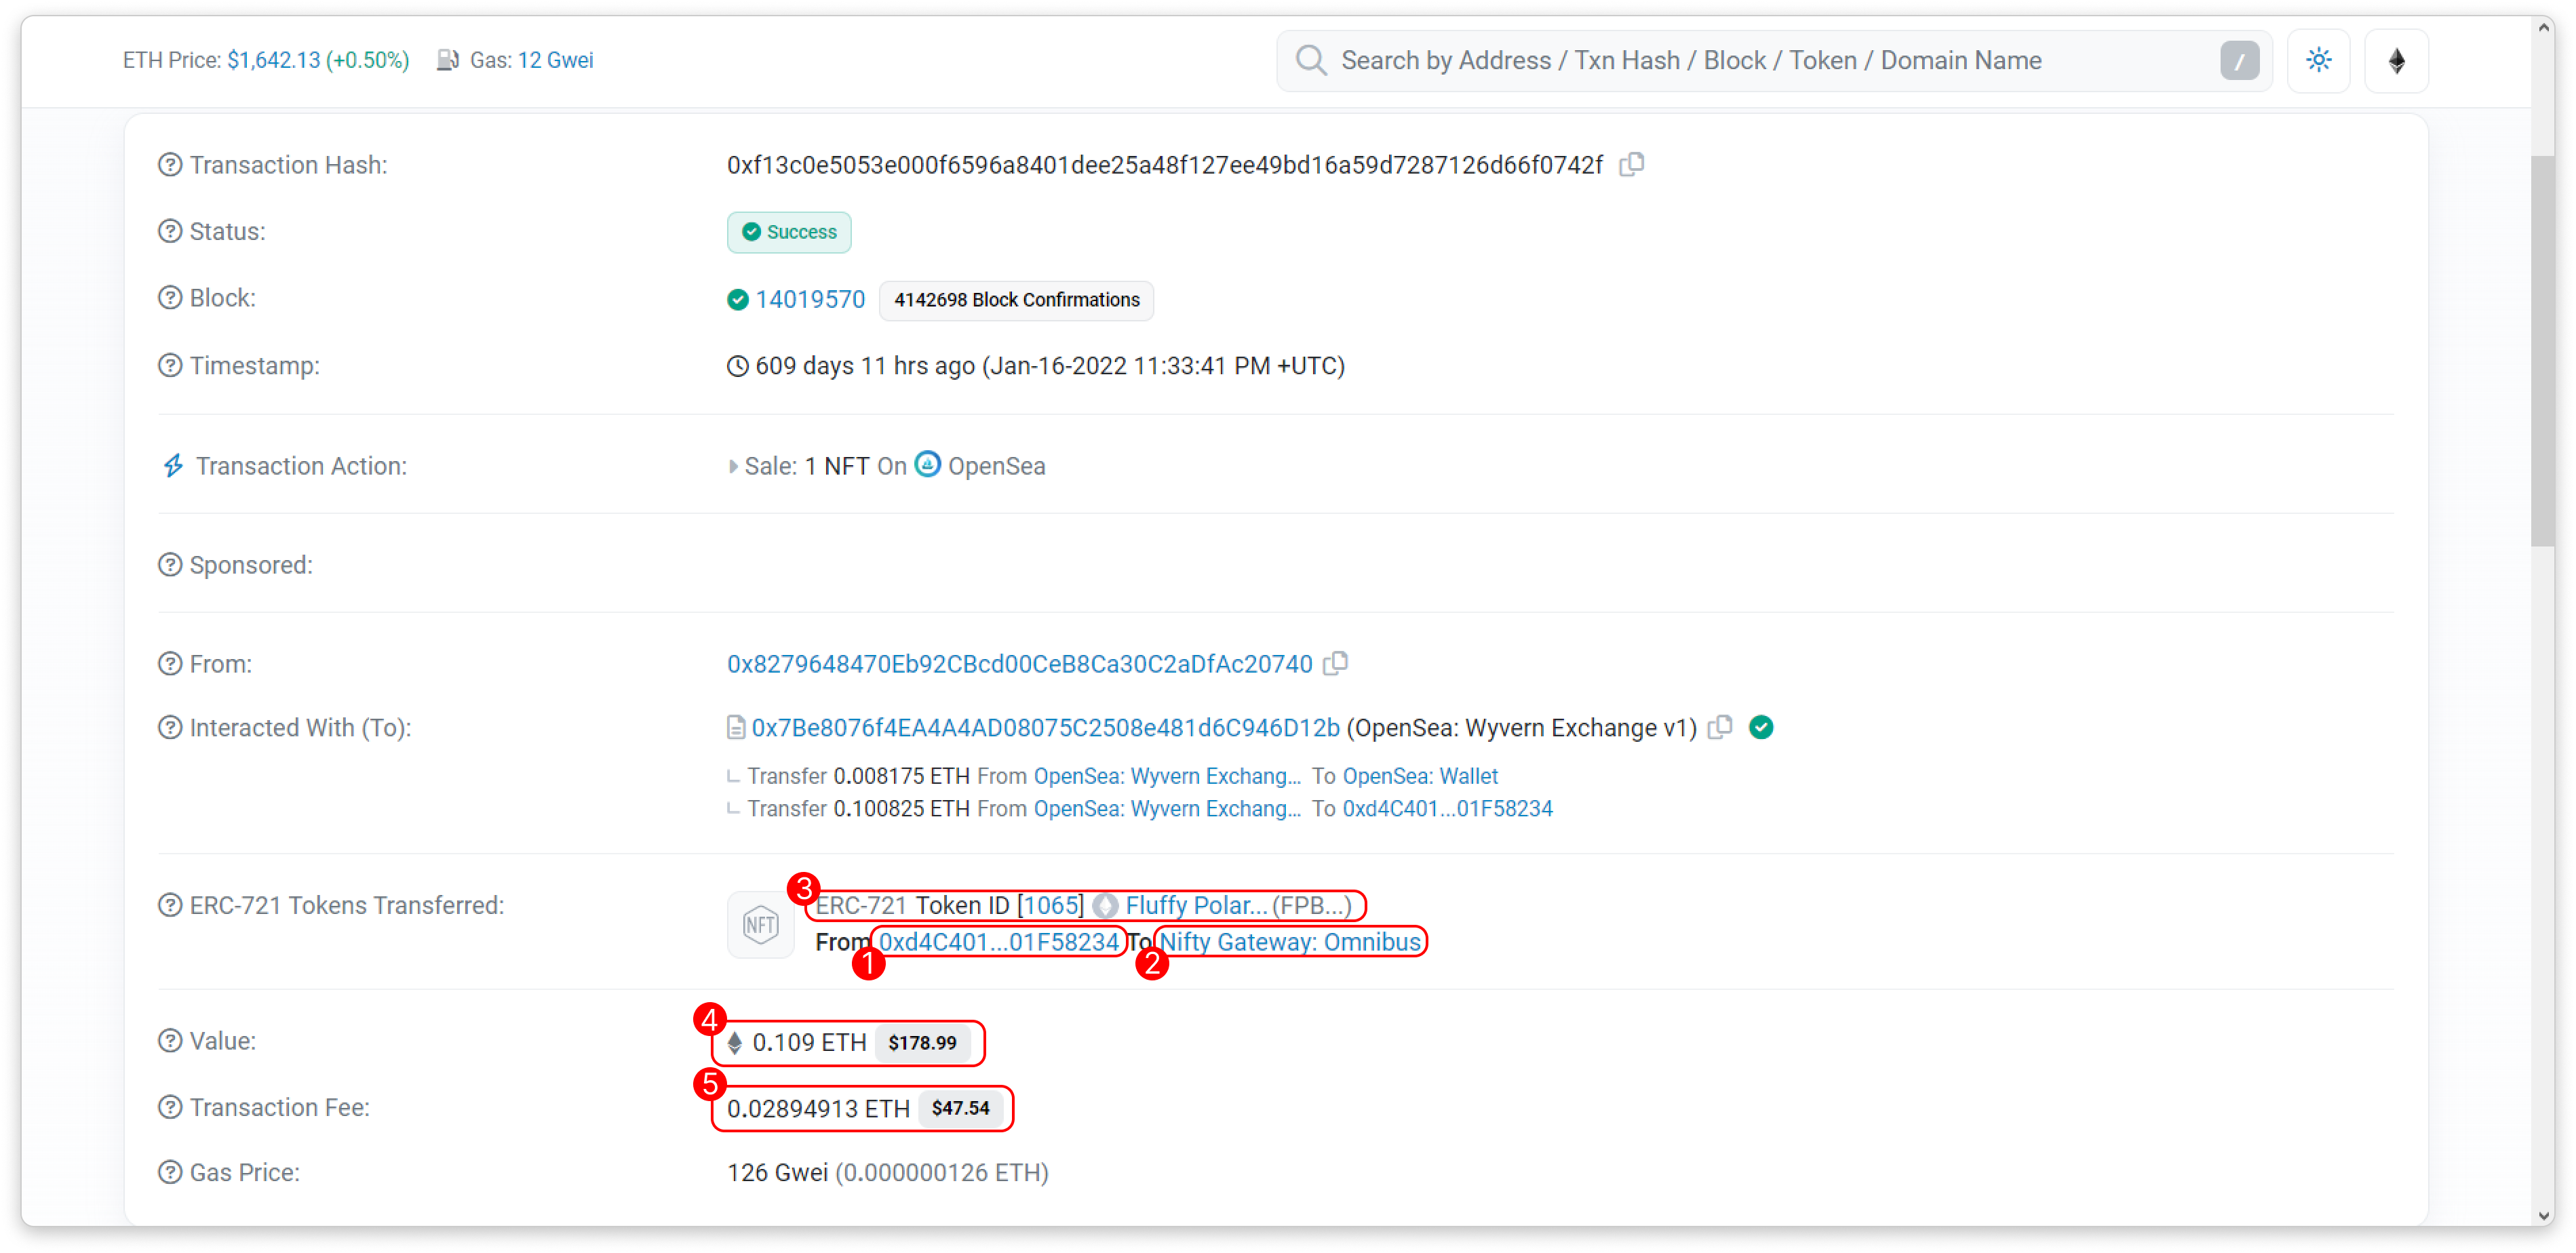Copy the Interacted With contract address

1719,727
